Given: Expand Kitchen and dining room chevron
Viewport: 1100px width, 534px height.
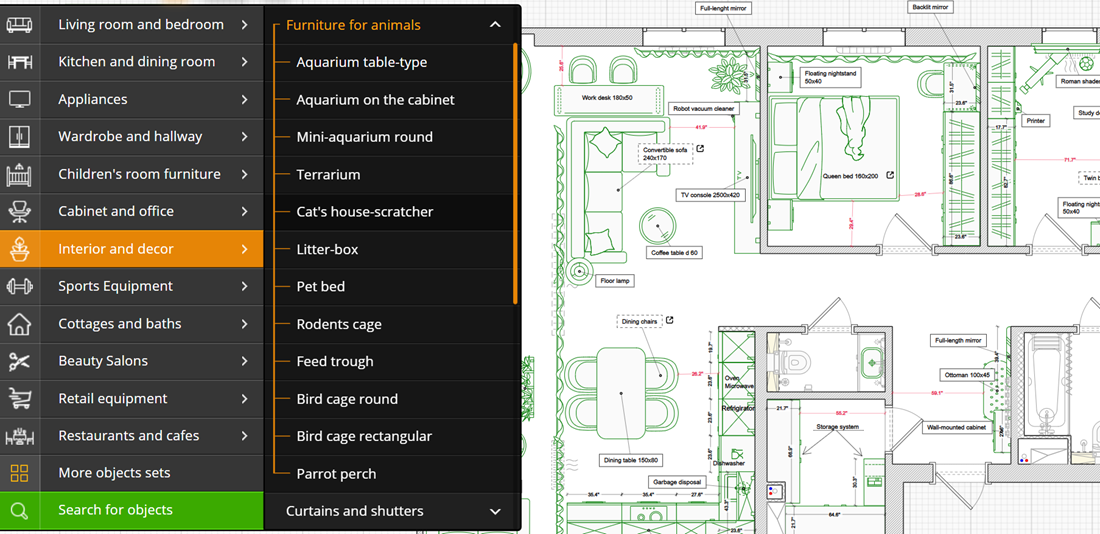Looking at the screenshot, I should 244,62.
